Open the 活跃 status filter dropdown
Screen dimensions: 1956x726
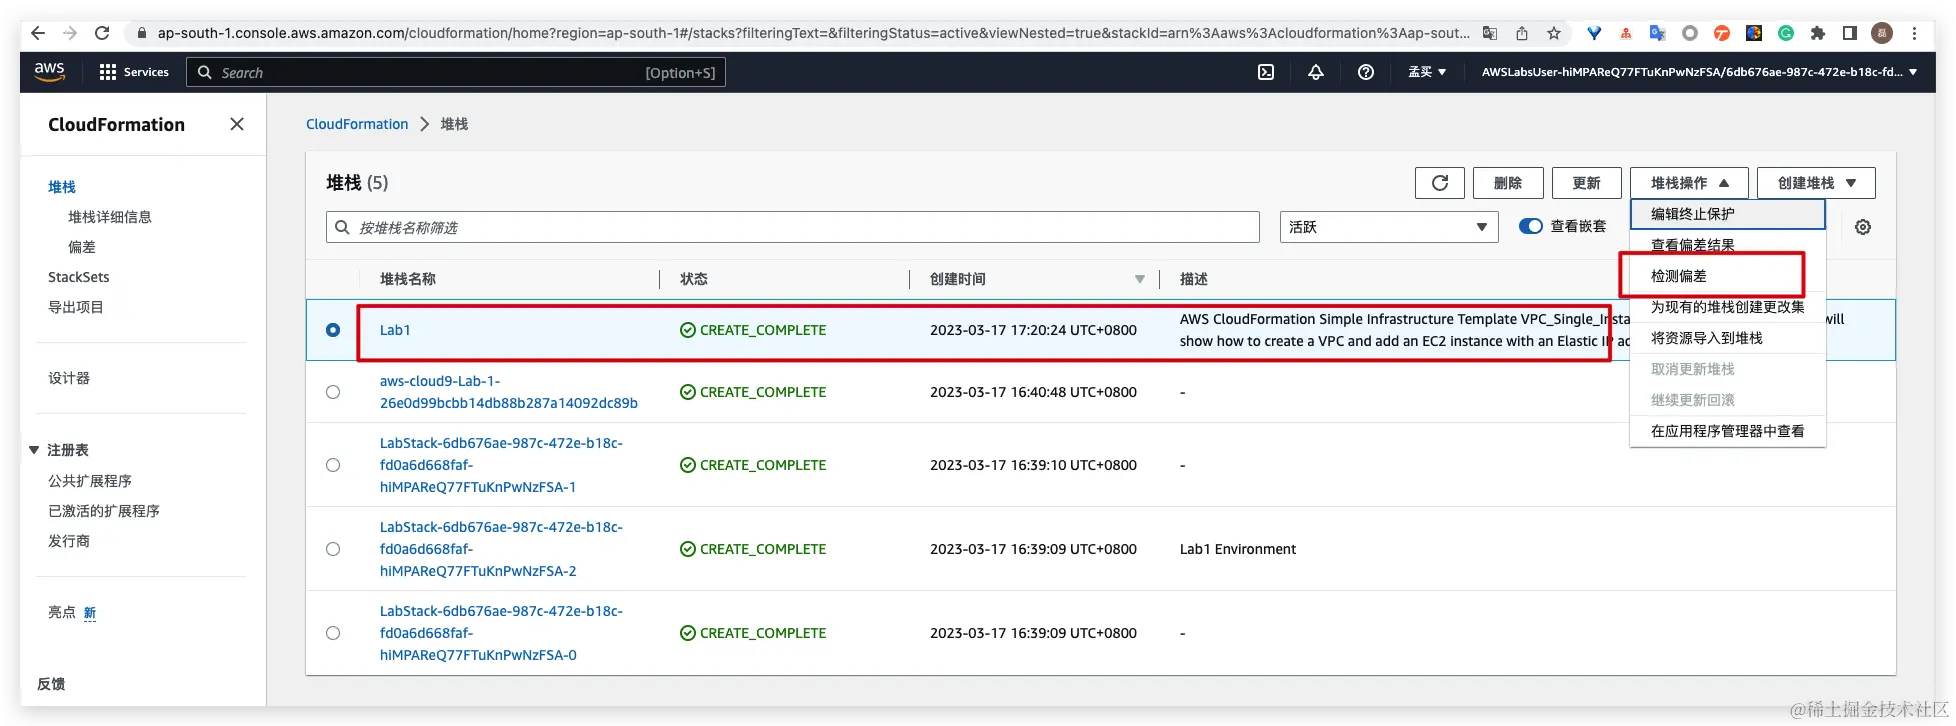click(1389, 227)
